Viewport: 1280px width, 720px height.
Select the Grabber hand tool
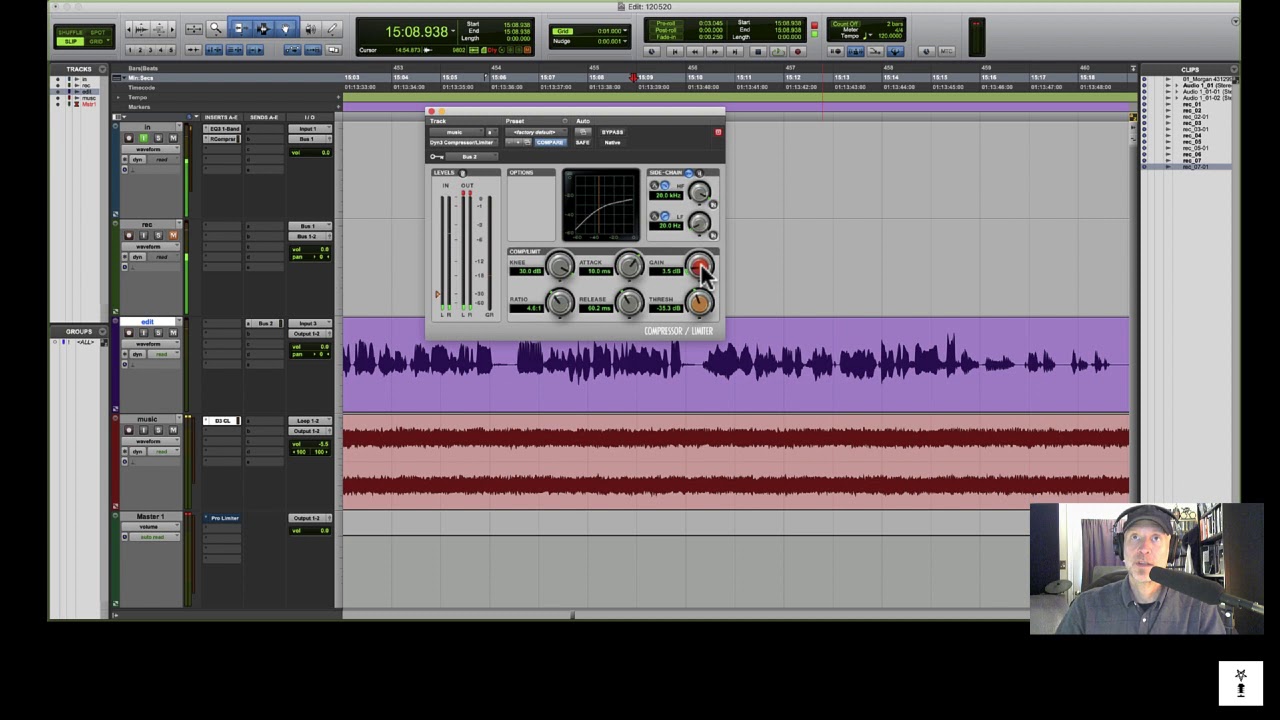(x=285, y=29)
